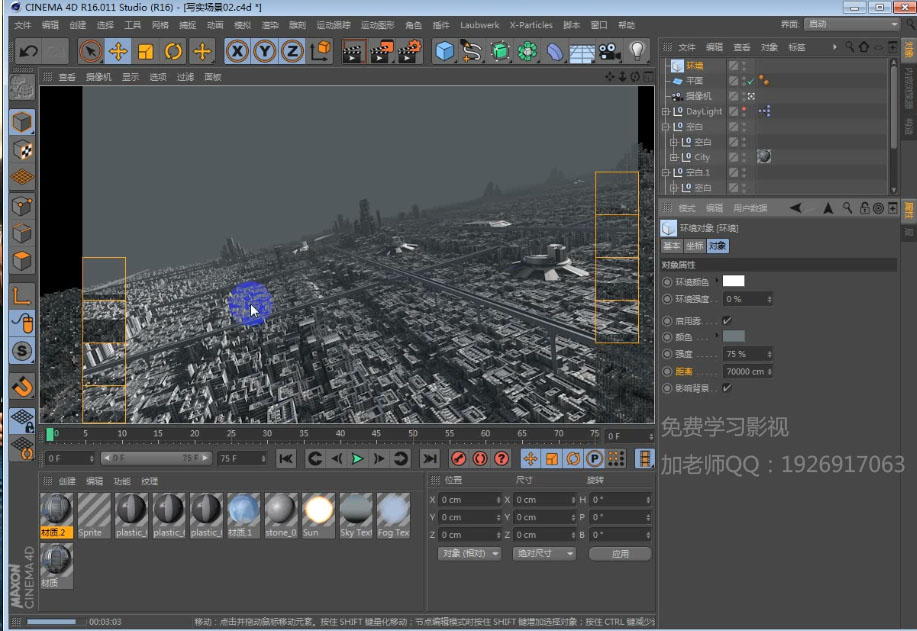Click the Make Editable icon in left palette
The image size is (917, 631).
pos(22,88)
